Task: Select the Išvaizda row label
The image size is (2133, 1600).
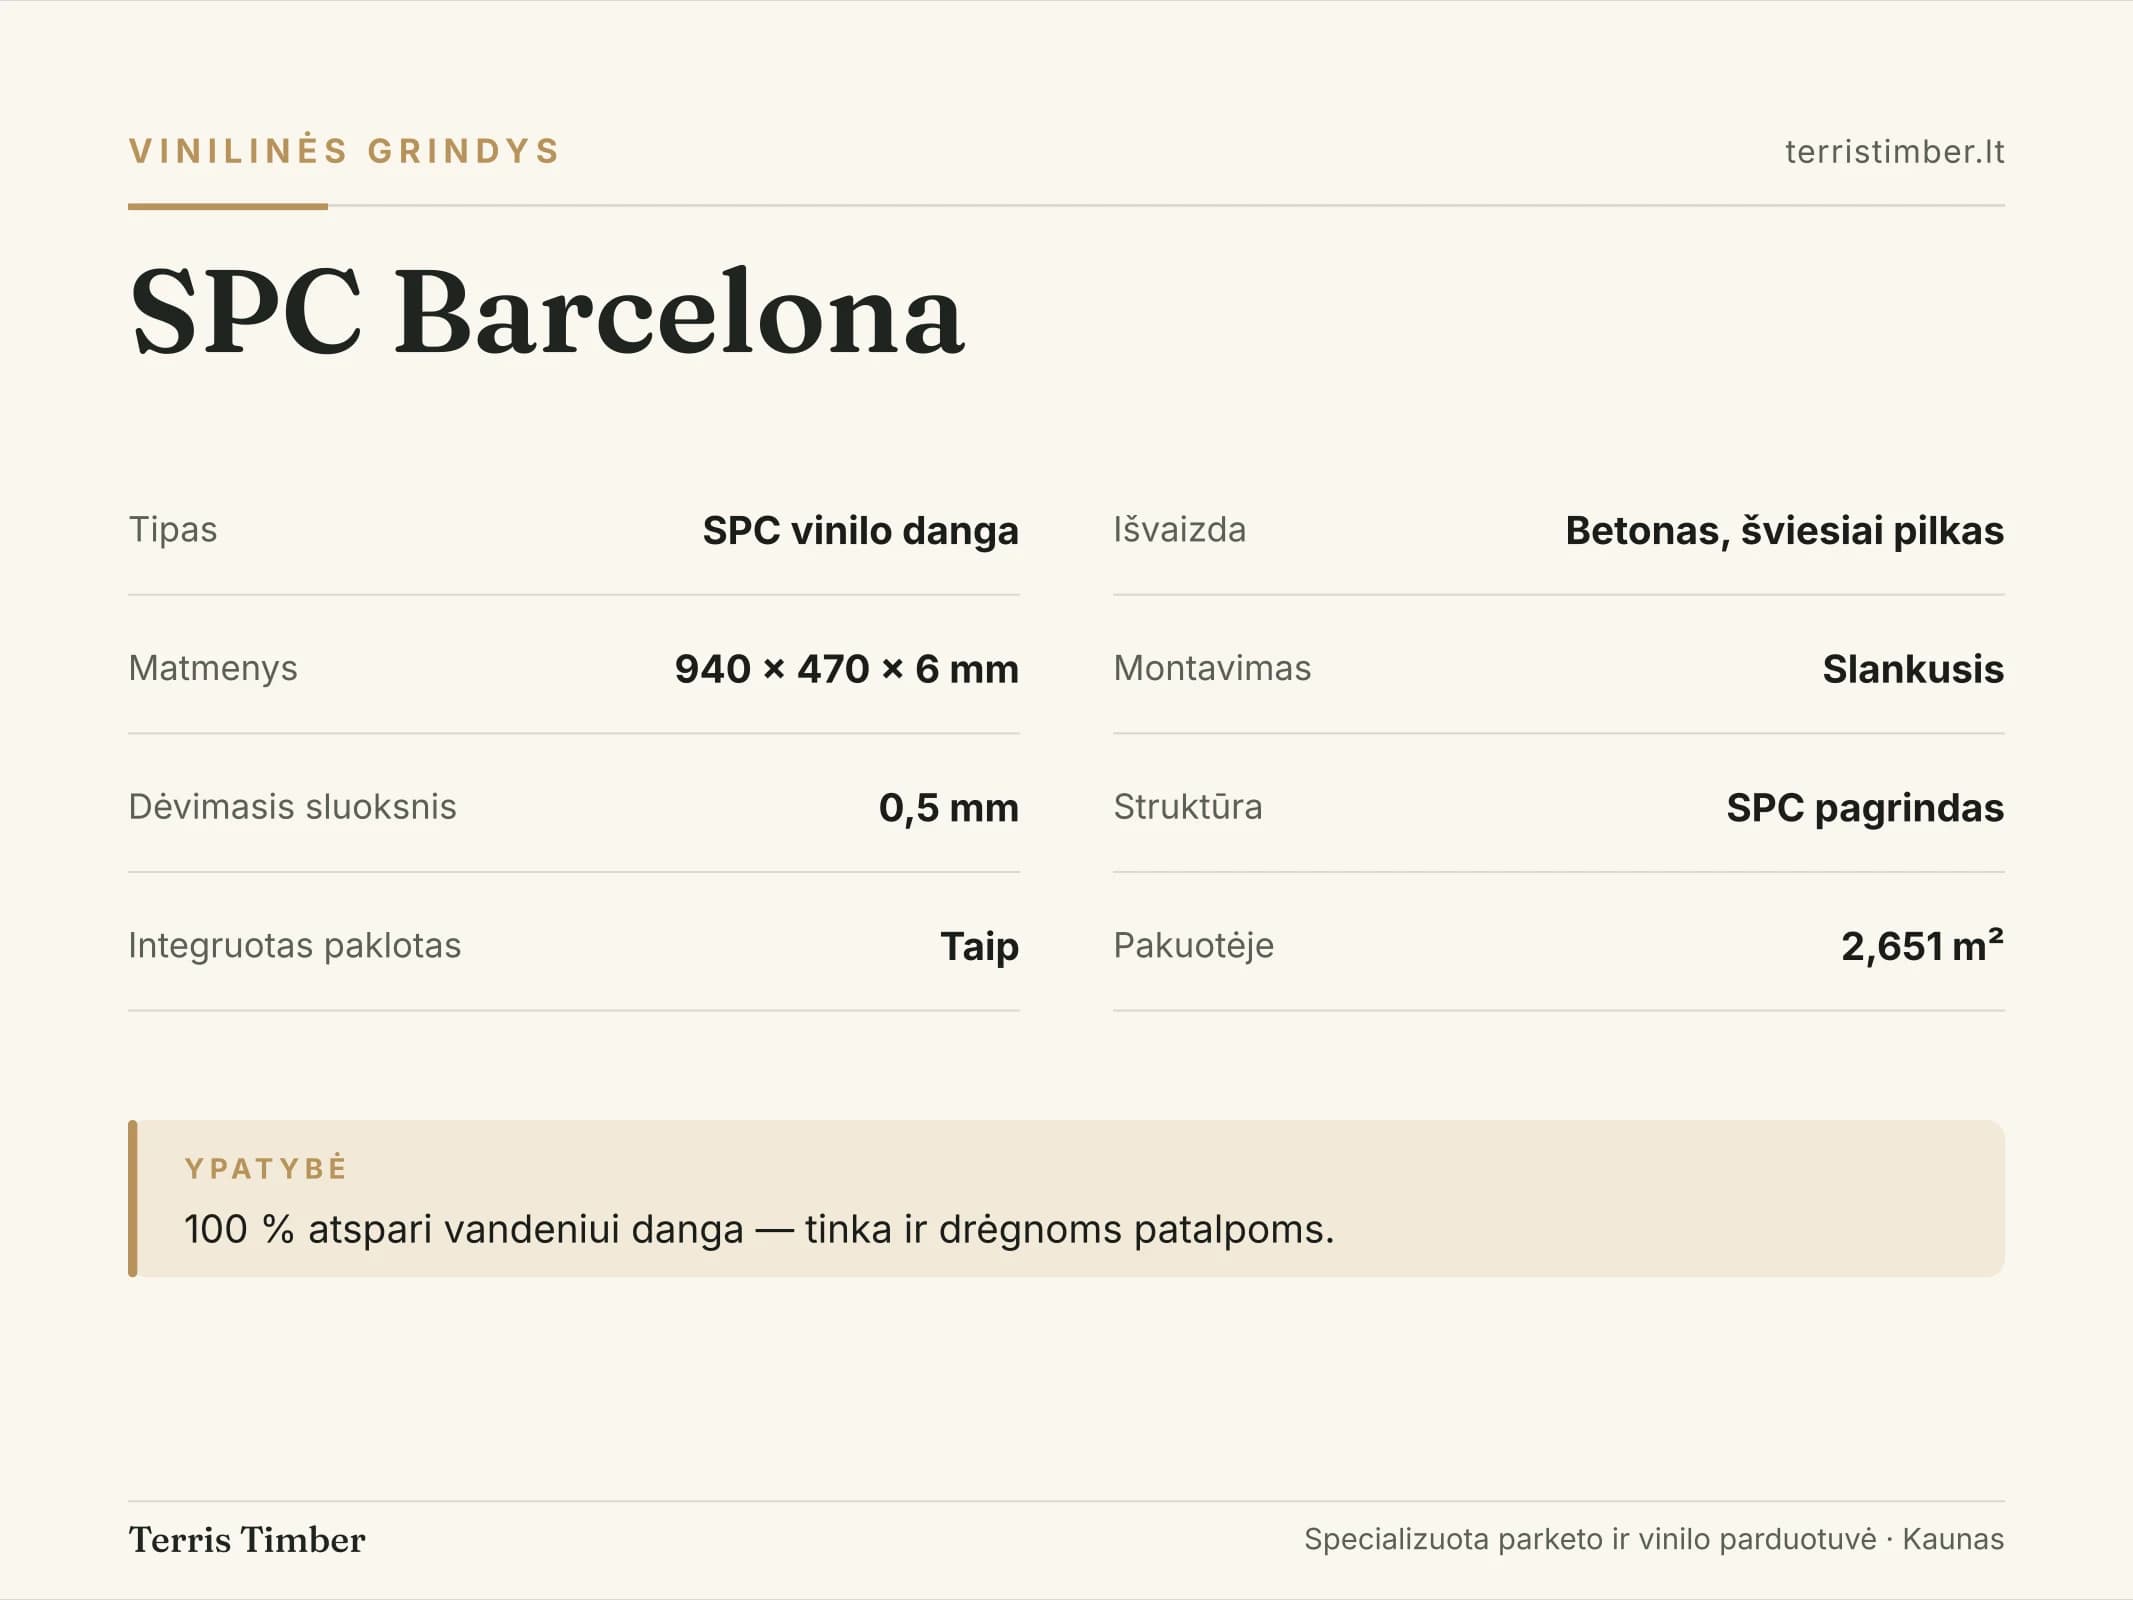Action: click(x=1179, y=529)
